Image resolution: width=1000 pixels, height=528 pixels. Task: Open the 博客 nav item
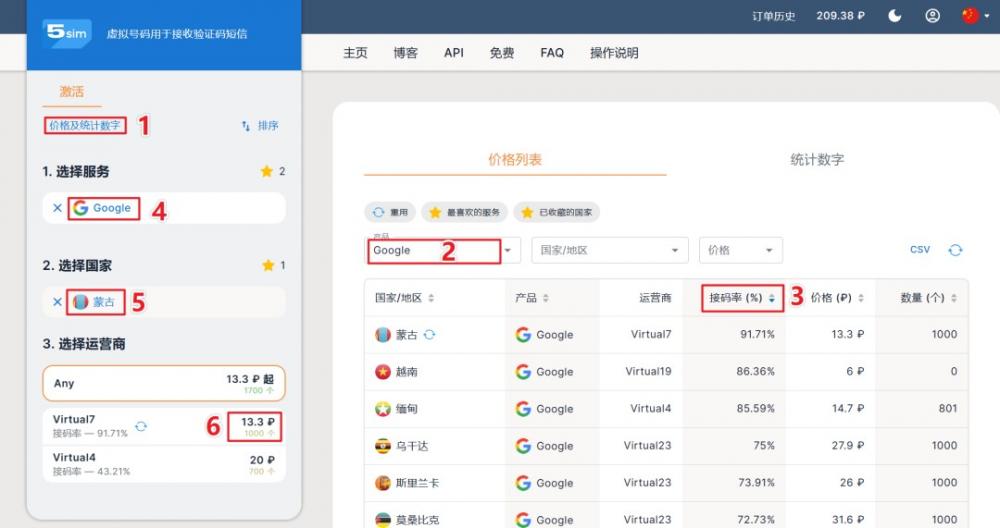click(x=406, y=53)
